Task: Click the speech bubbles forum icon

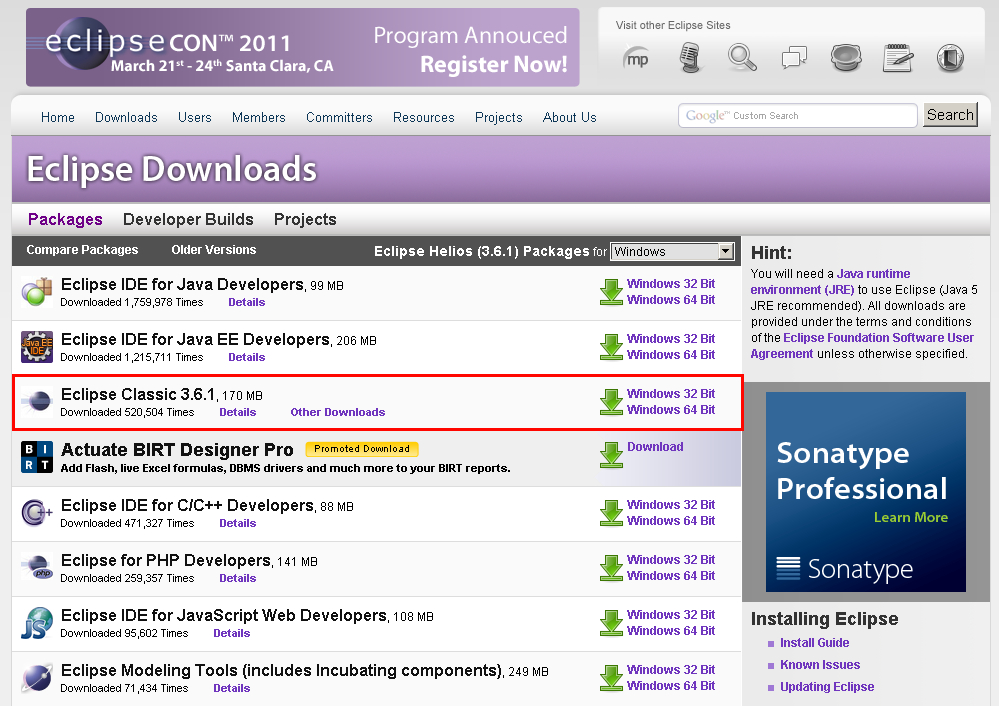Action: [795, 58]
